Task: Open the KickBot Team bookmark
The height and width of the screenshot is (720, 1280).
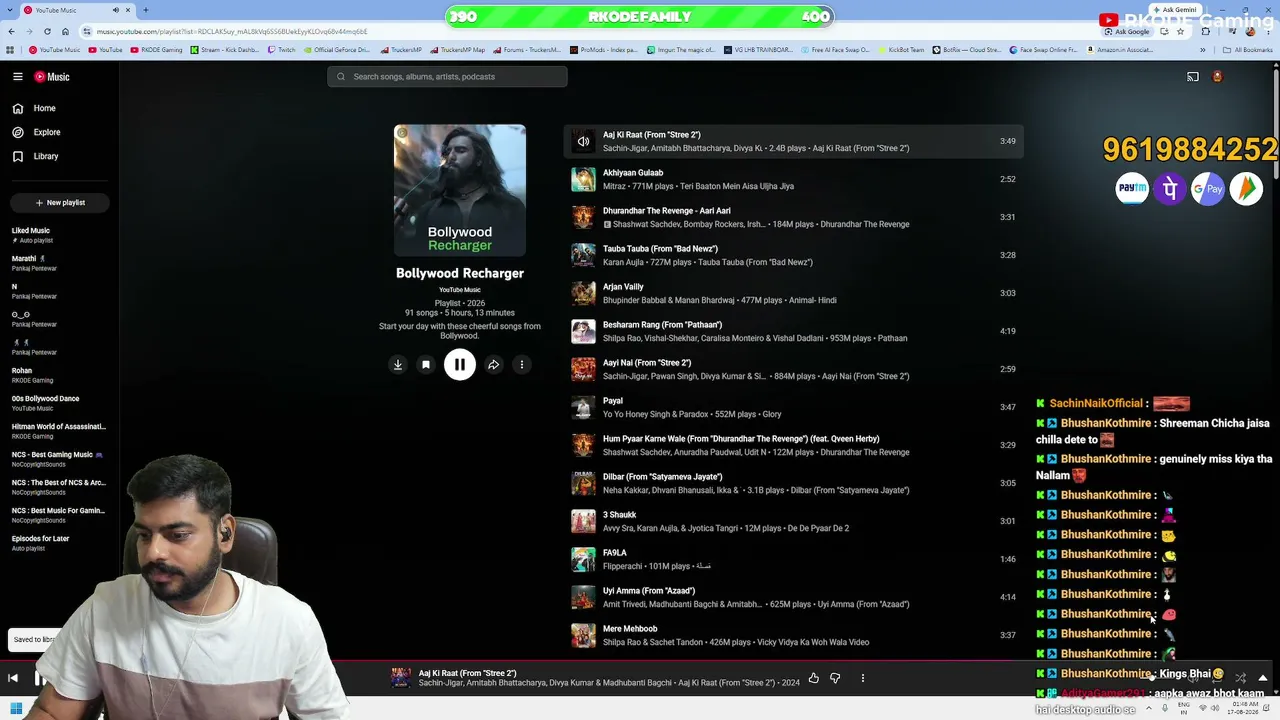Action: click(900, 50)
